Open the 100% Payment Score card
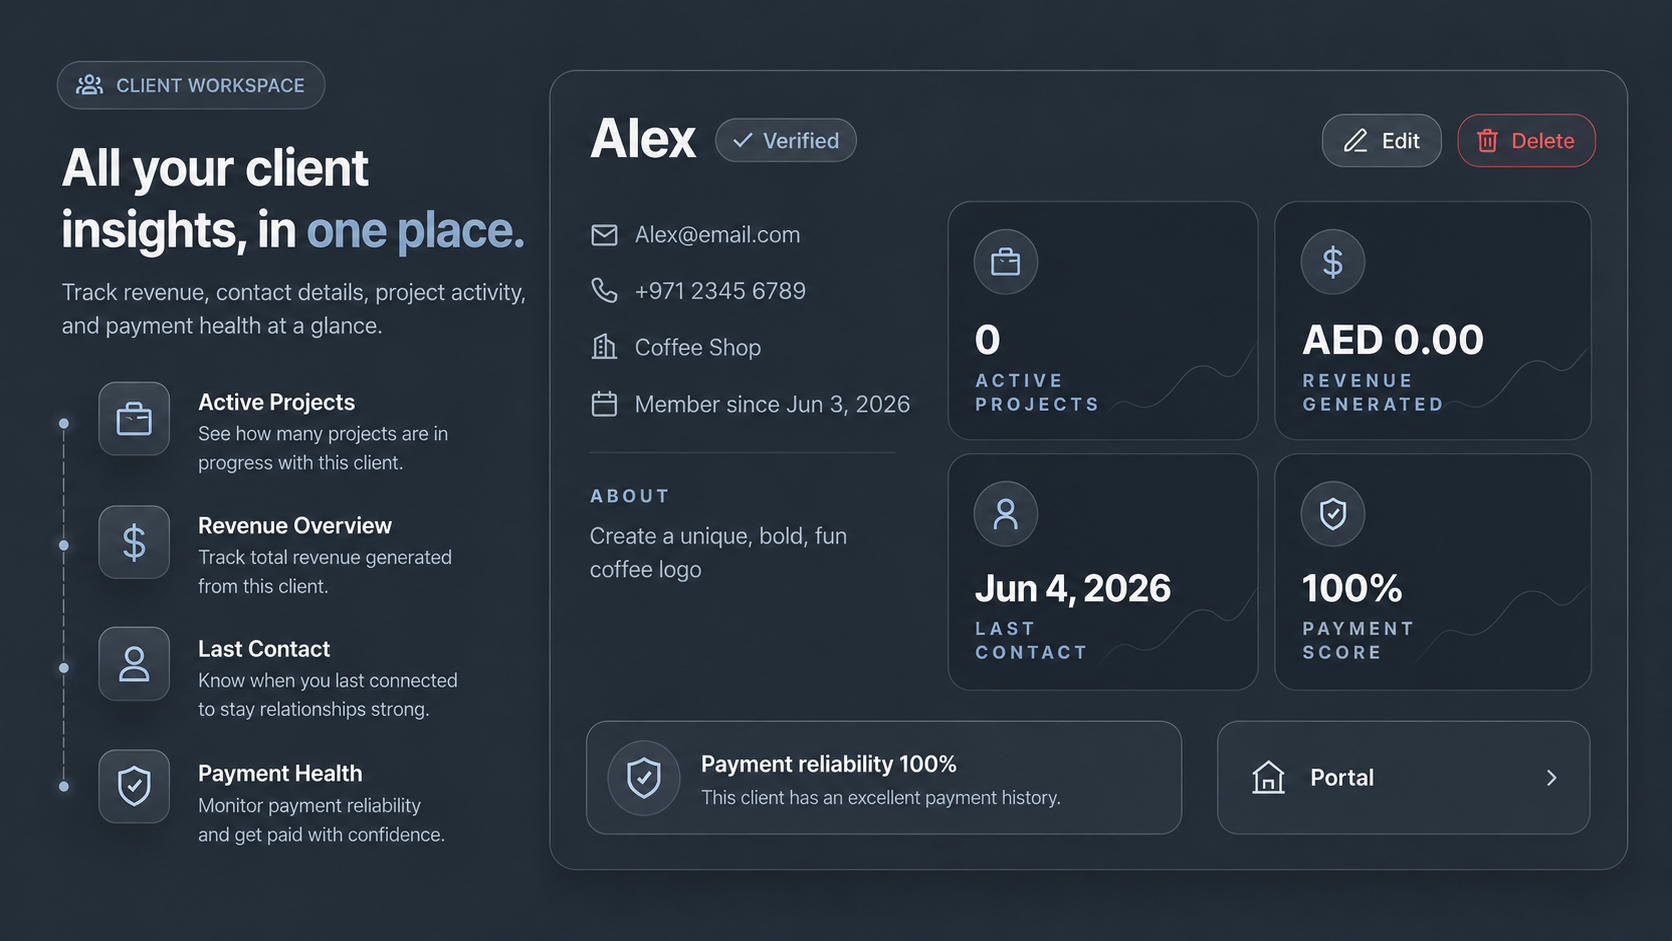Image resolution: width=1672 pixels, height=941 pixels. tap(1433, 572)
